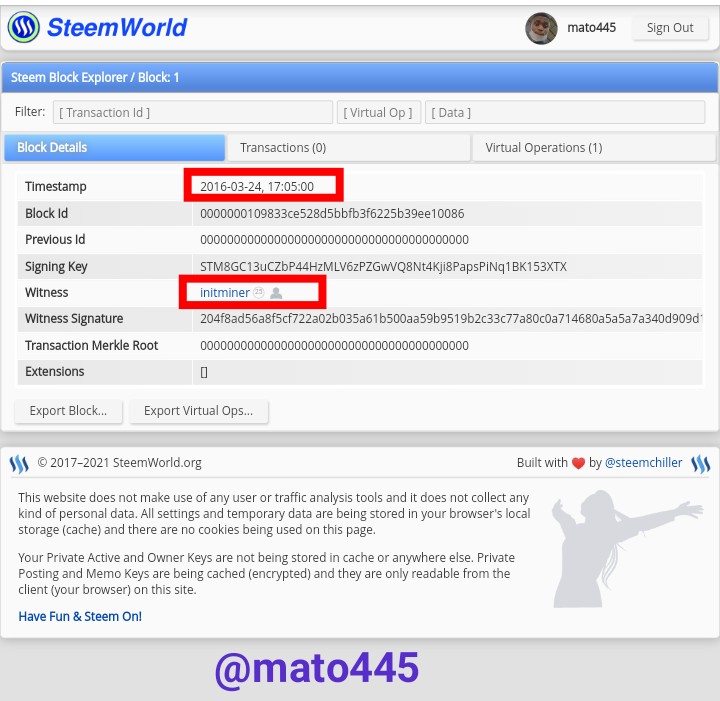
Task: Click the mato445 username in header
Action: pyautogui.click(x=591, y=28)
